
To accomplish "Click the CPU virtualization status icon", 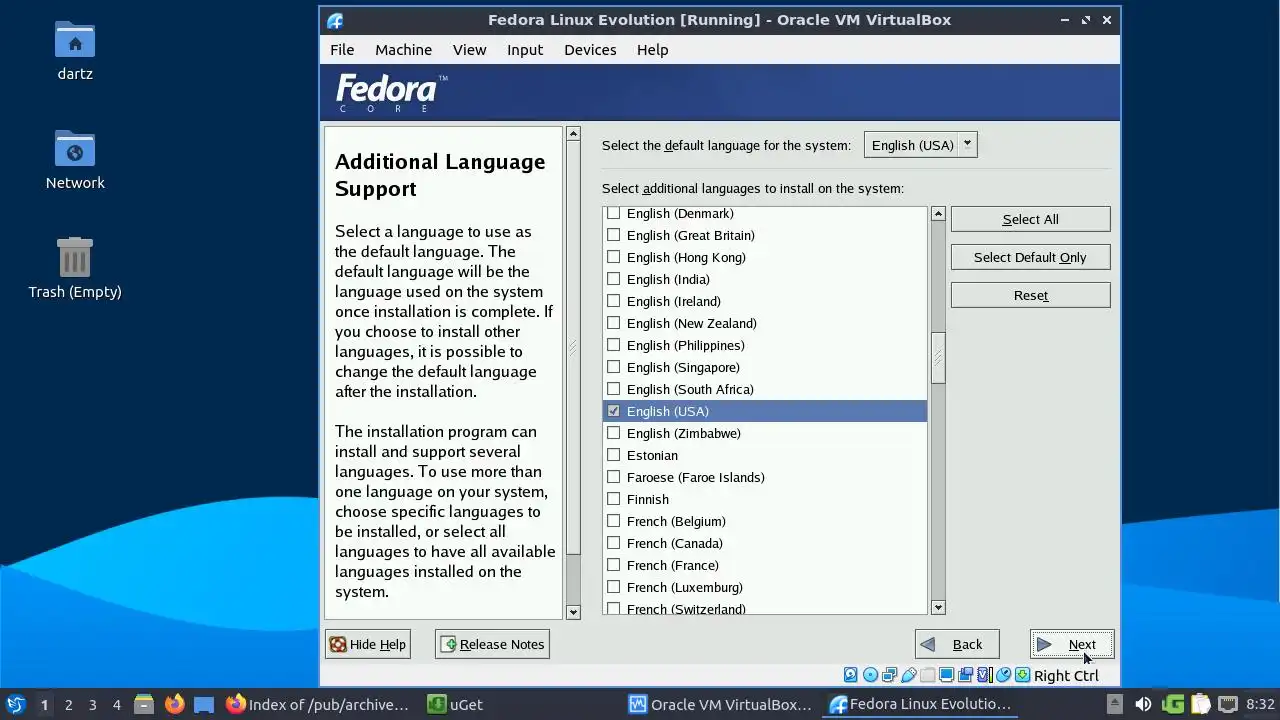I will click(x=984, y=675).
